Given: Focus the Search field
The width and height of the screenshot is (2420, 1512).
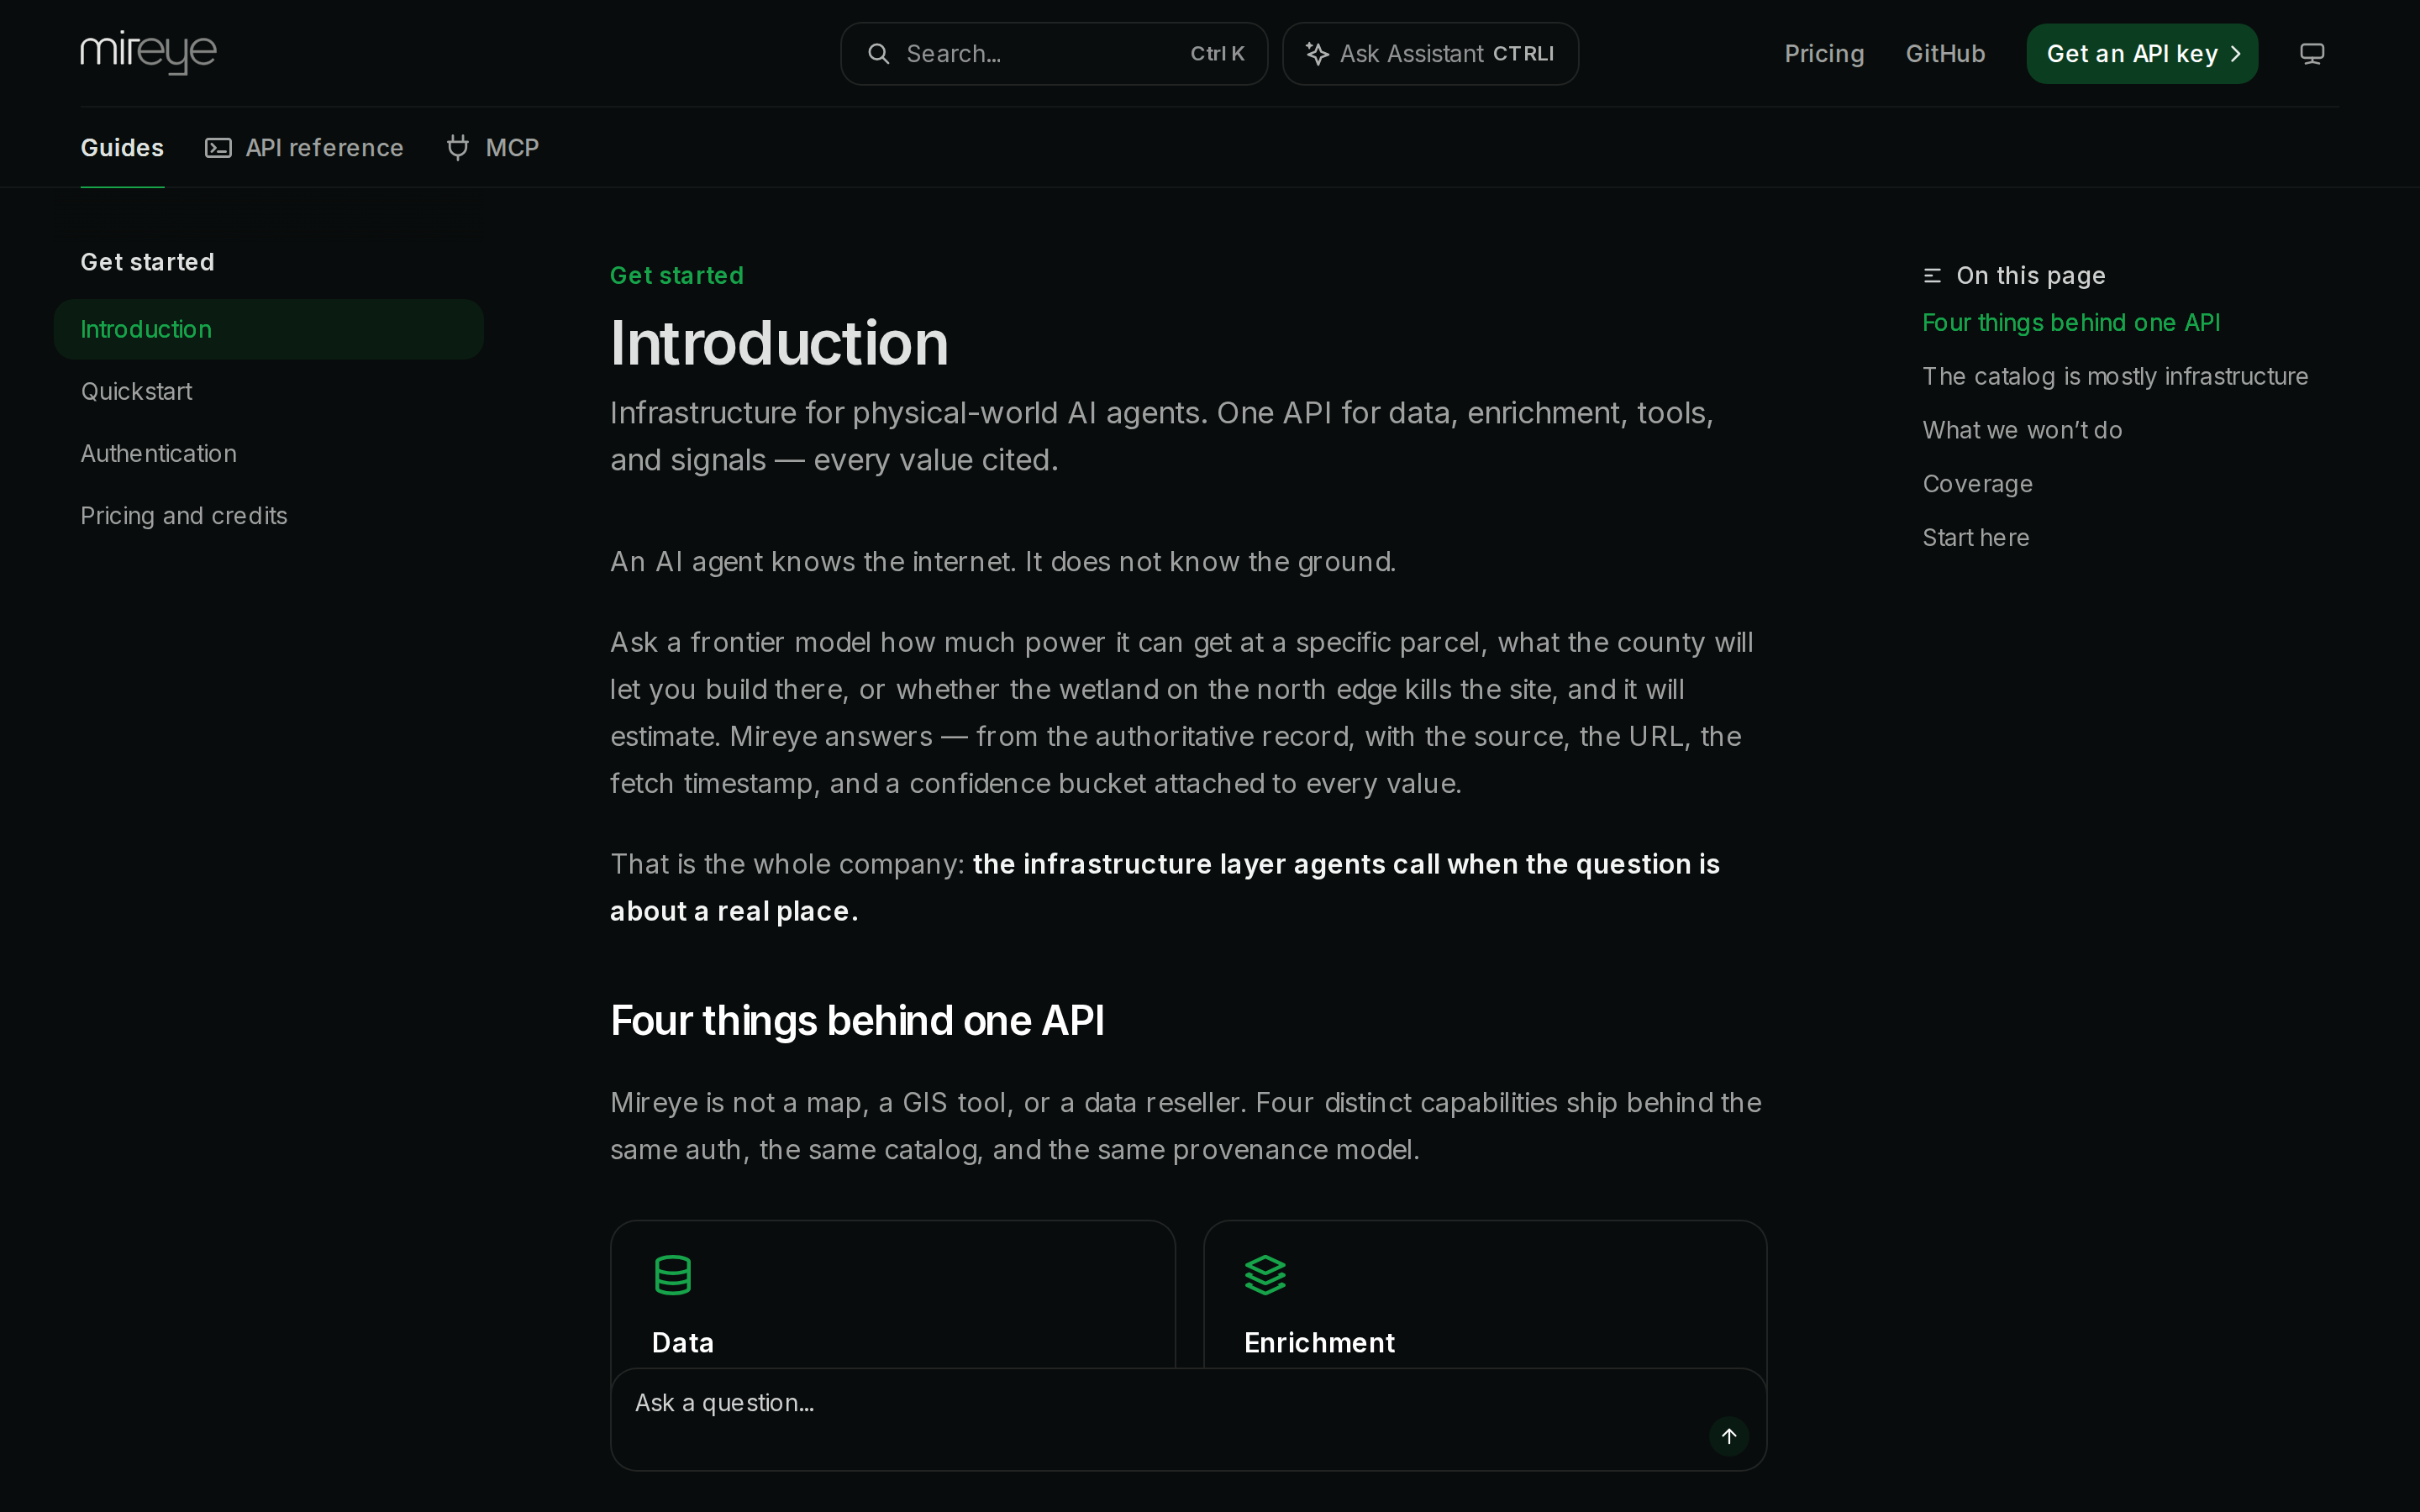Looking at the screenshot, I should click(1054, 54).
